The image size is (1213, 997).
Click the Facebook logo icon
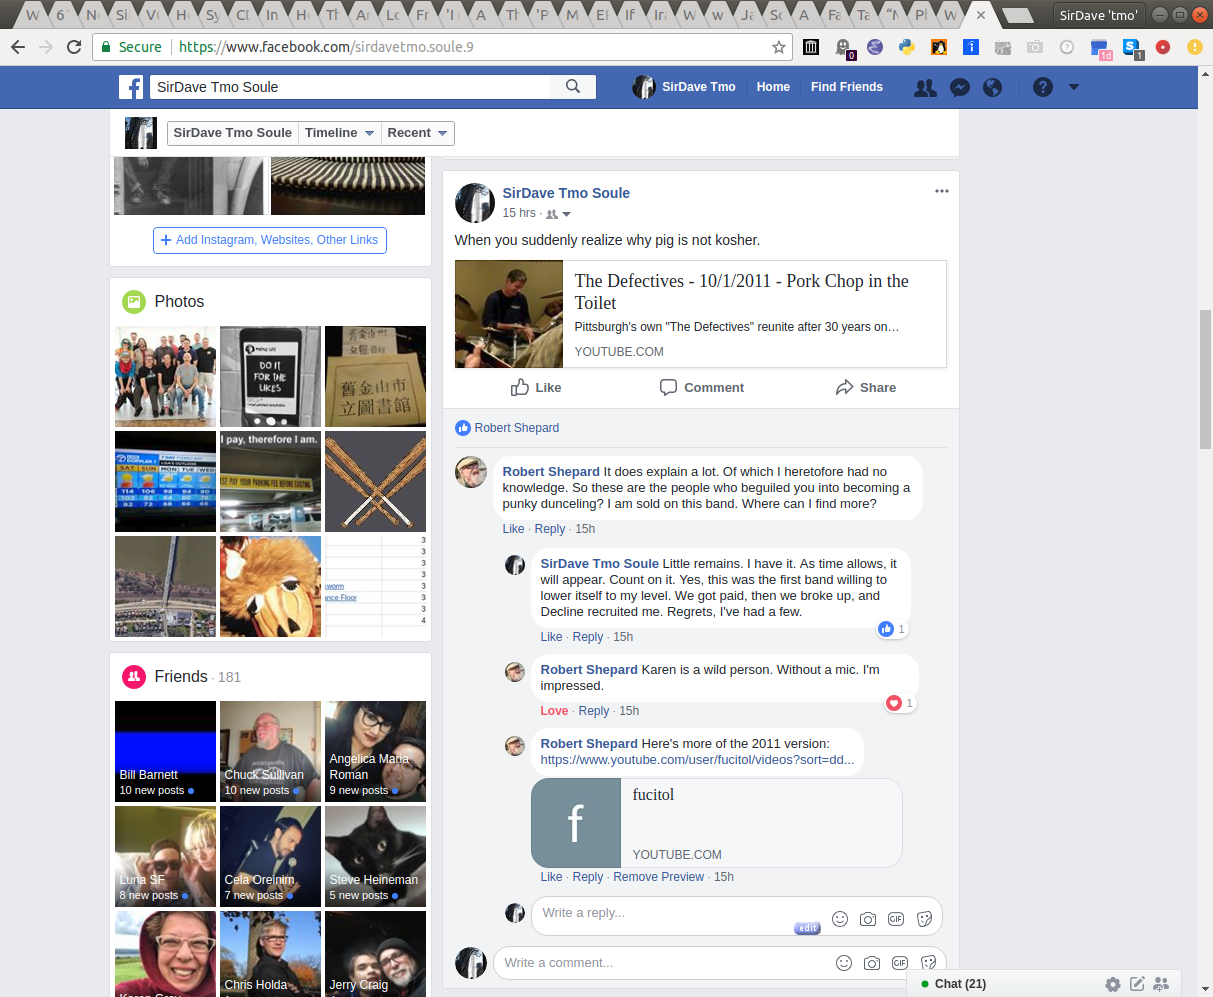coord(131,87)
